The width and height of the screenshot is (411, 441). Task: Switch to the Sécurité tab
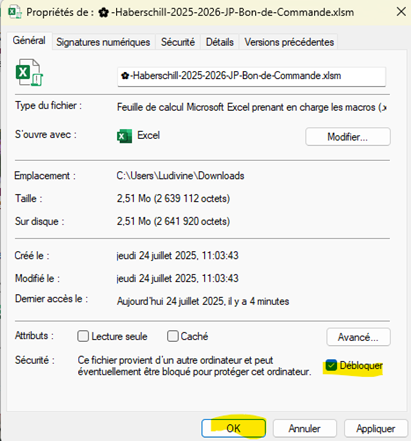178,42
